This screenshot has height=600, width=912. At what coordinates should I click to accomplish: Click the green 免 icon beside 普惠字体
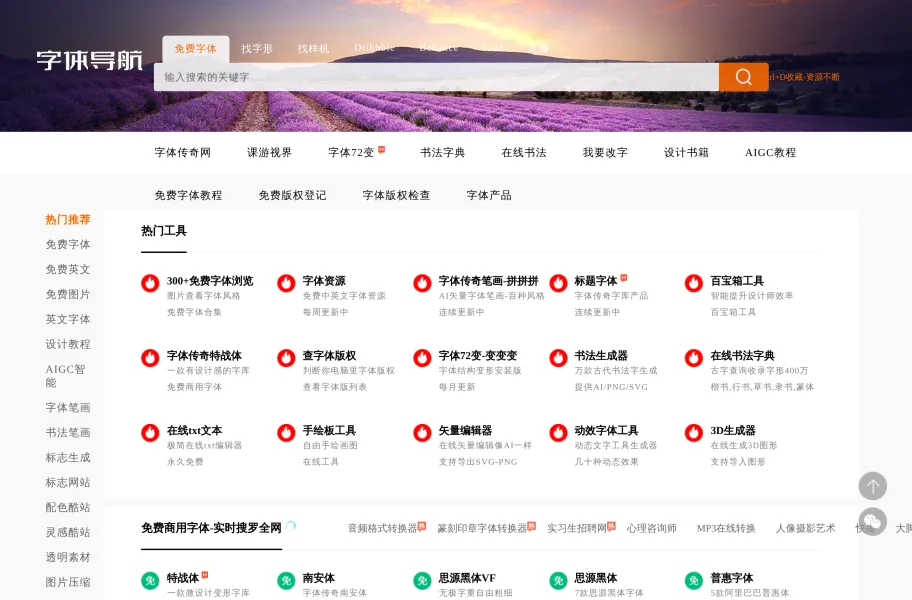click(x=694, y=581)
